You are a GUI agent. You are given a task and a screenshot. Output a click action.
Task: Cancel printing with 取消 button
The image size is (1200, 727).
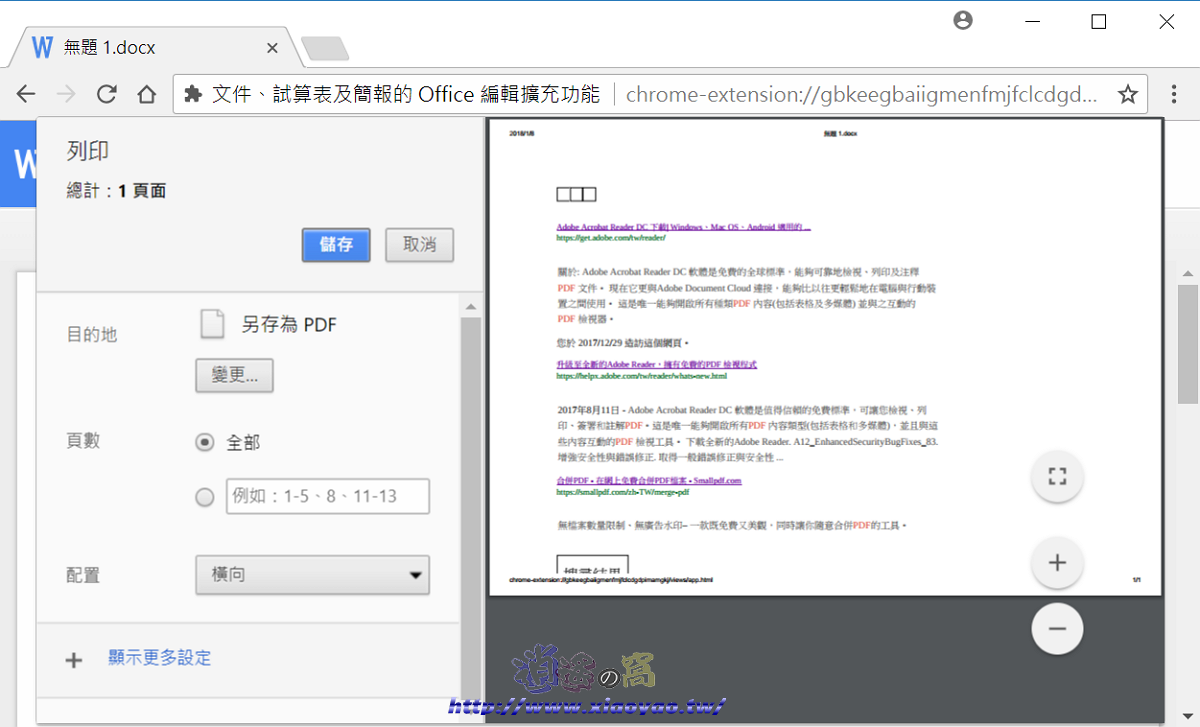pos(419,245)
